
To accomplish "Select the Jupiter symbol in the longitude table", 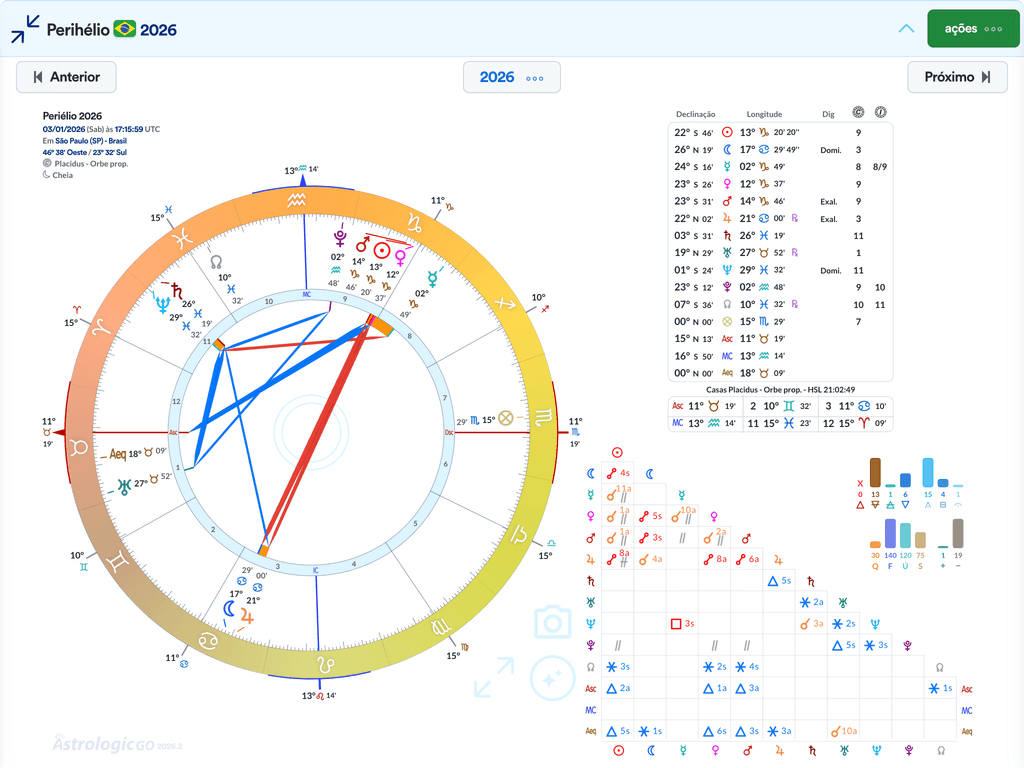I will [x=727, y=218].
